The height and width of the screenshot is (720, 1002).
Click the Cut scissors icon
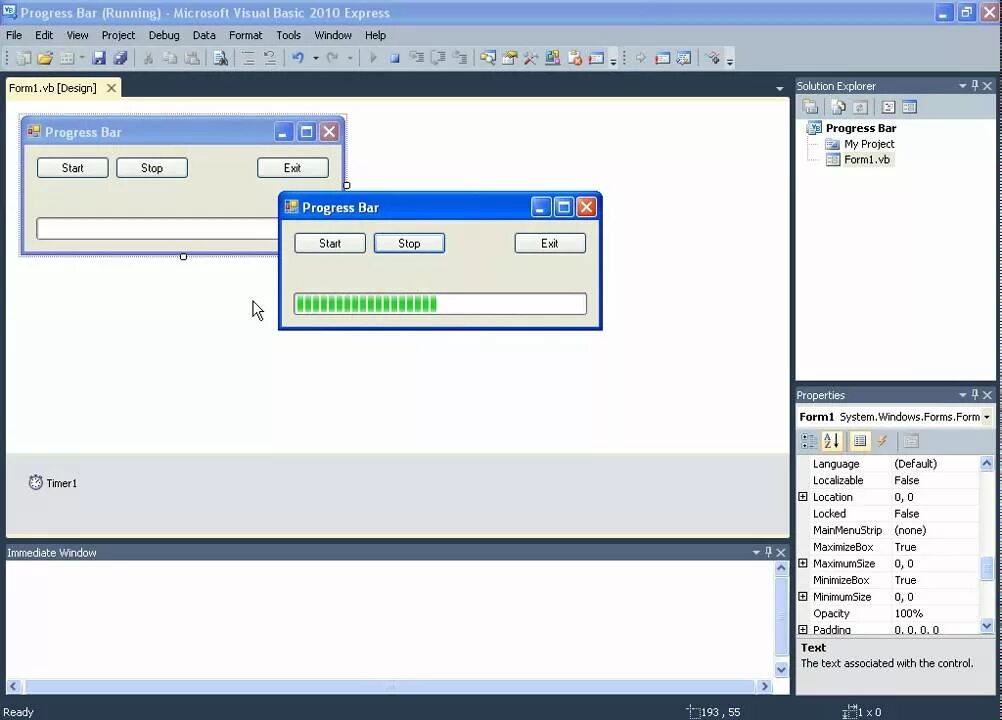148,59
